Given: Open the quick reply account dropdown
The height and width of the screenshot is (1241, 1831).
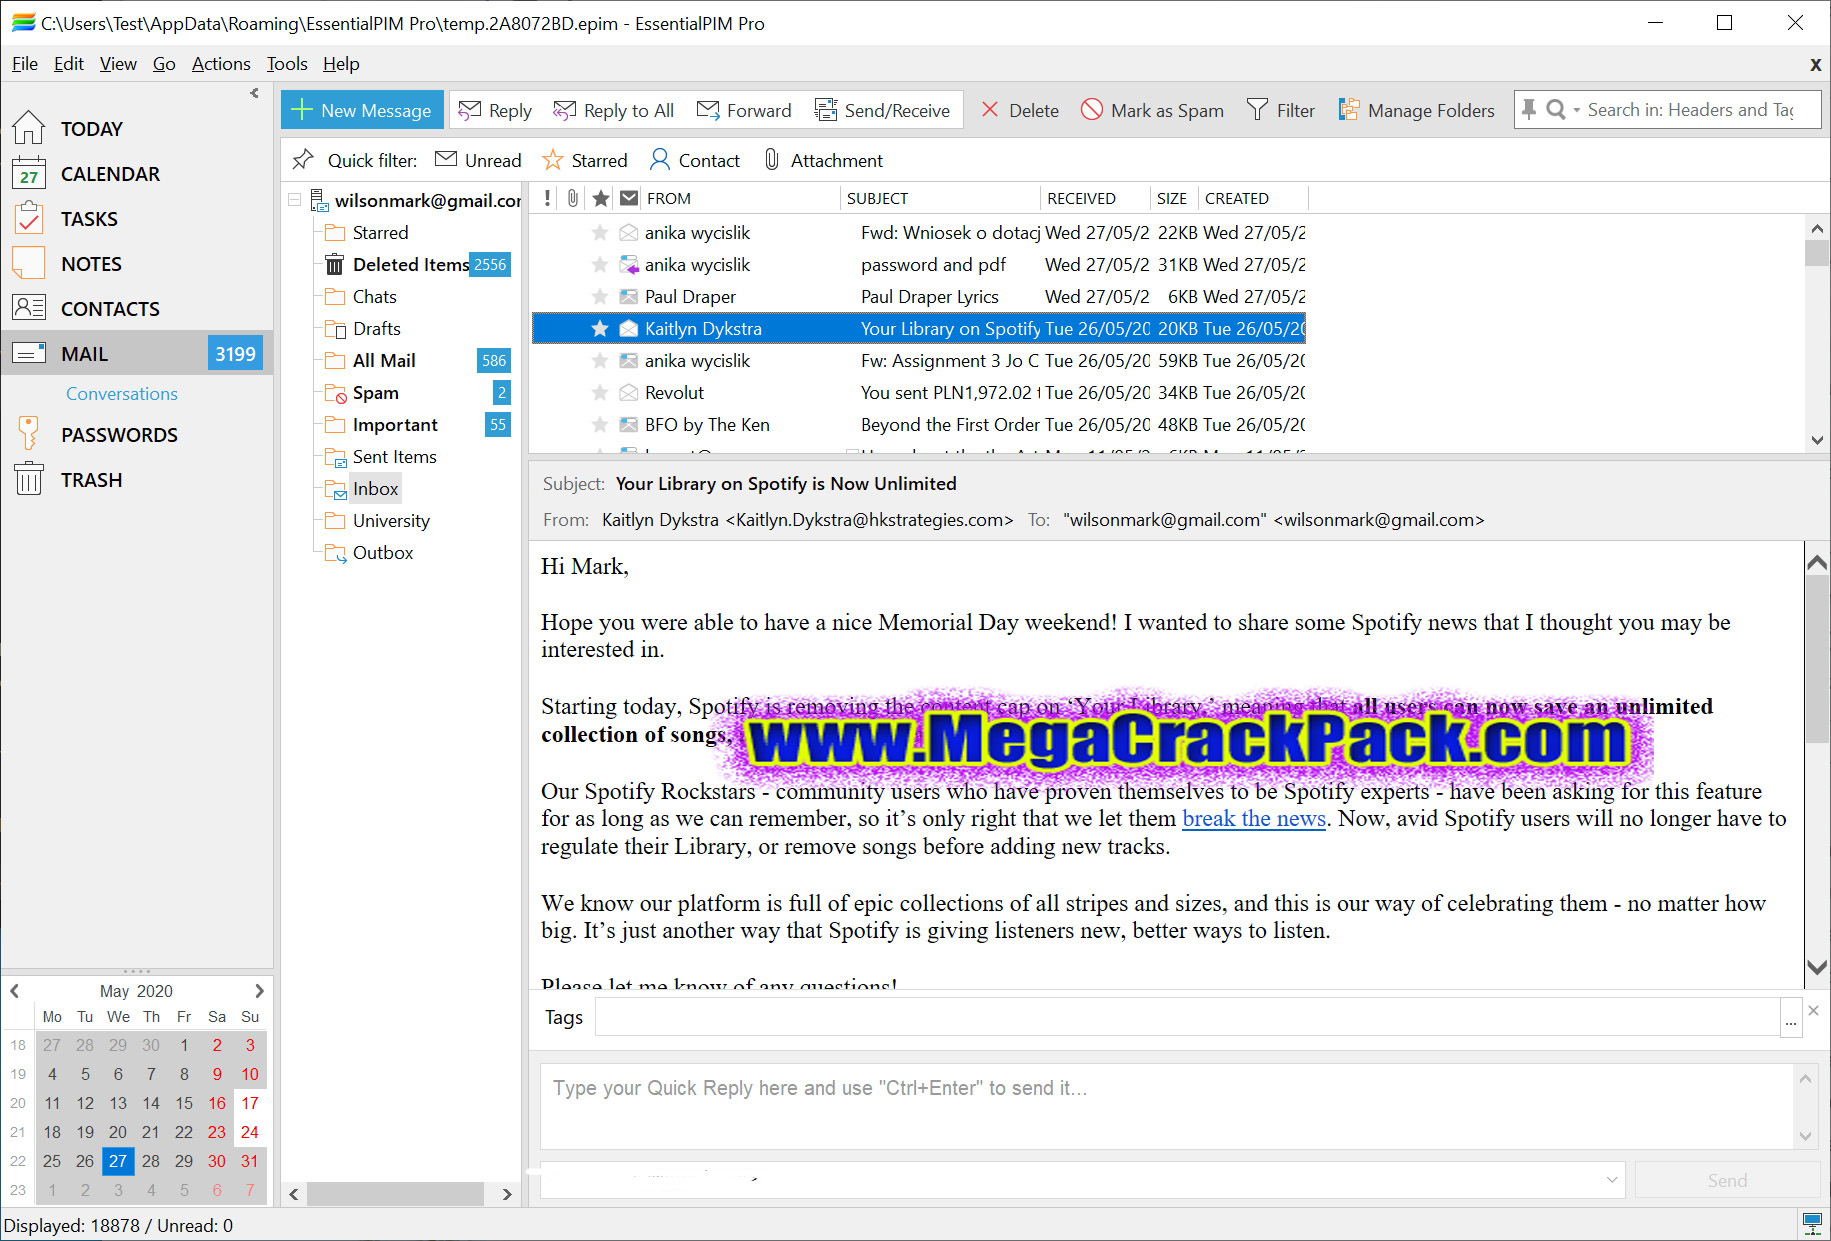Looking at the screenshot, I should (x=1611, y=1180).
